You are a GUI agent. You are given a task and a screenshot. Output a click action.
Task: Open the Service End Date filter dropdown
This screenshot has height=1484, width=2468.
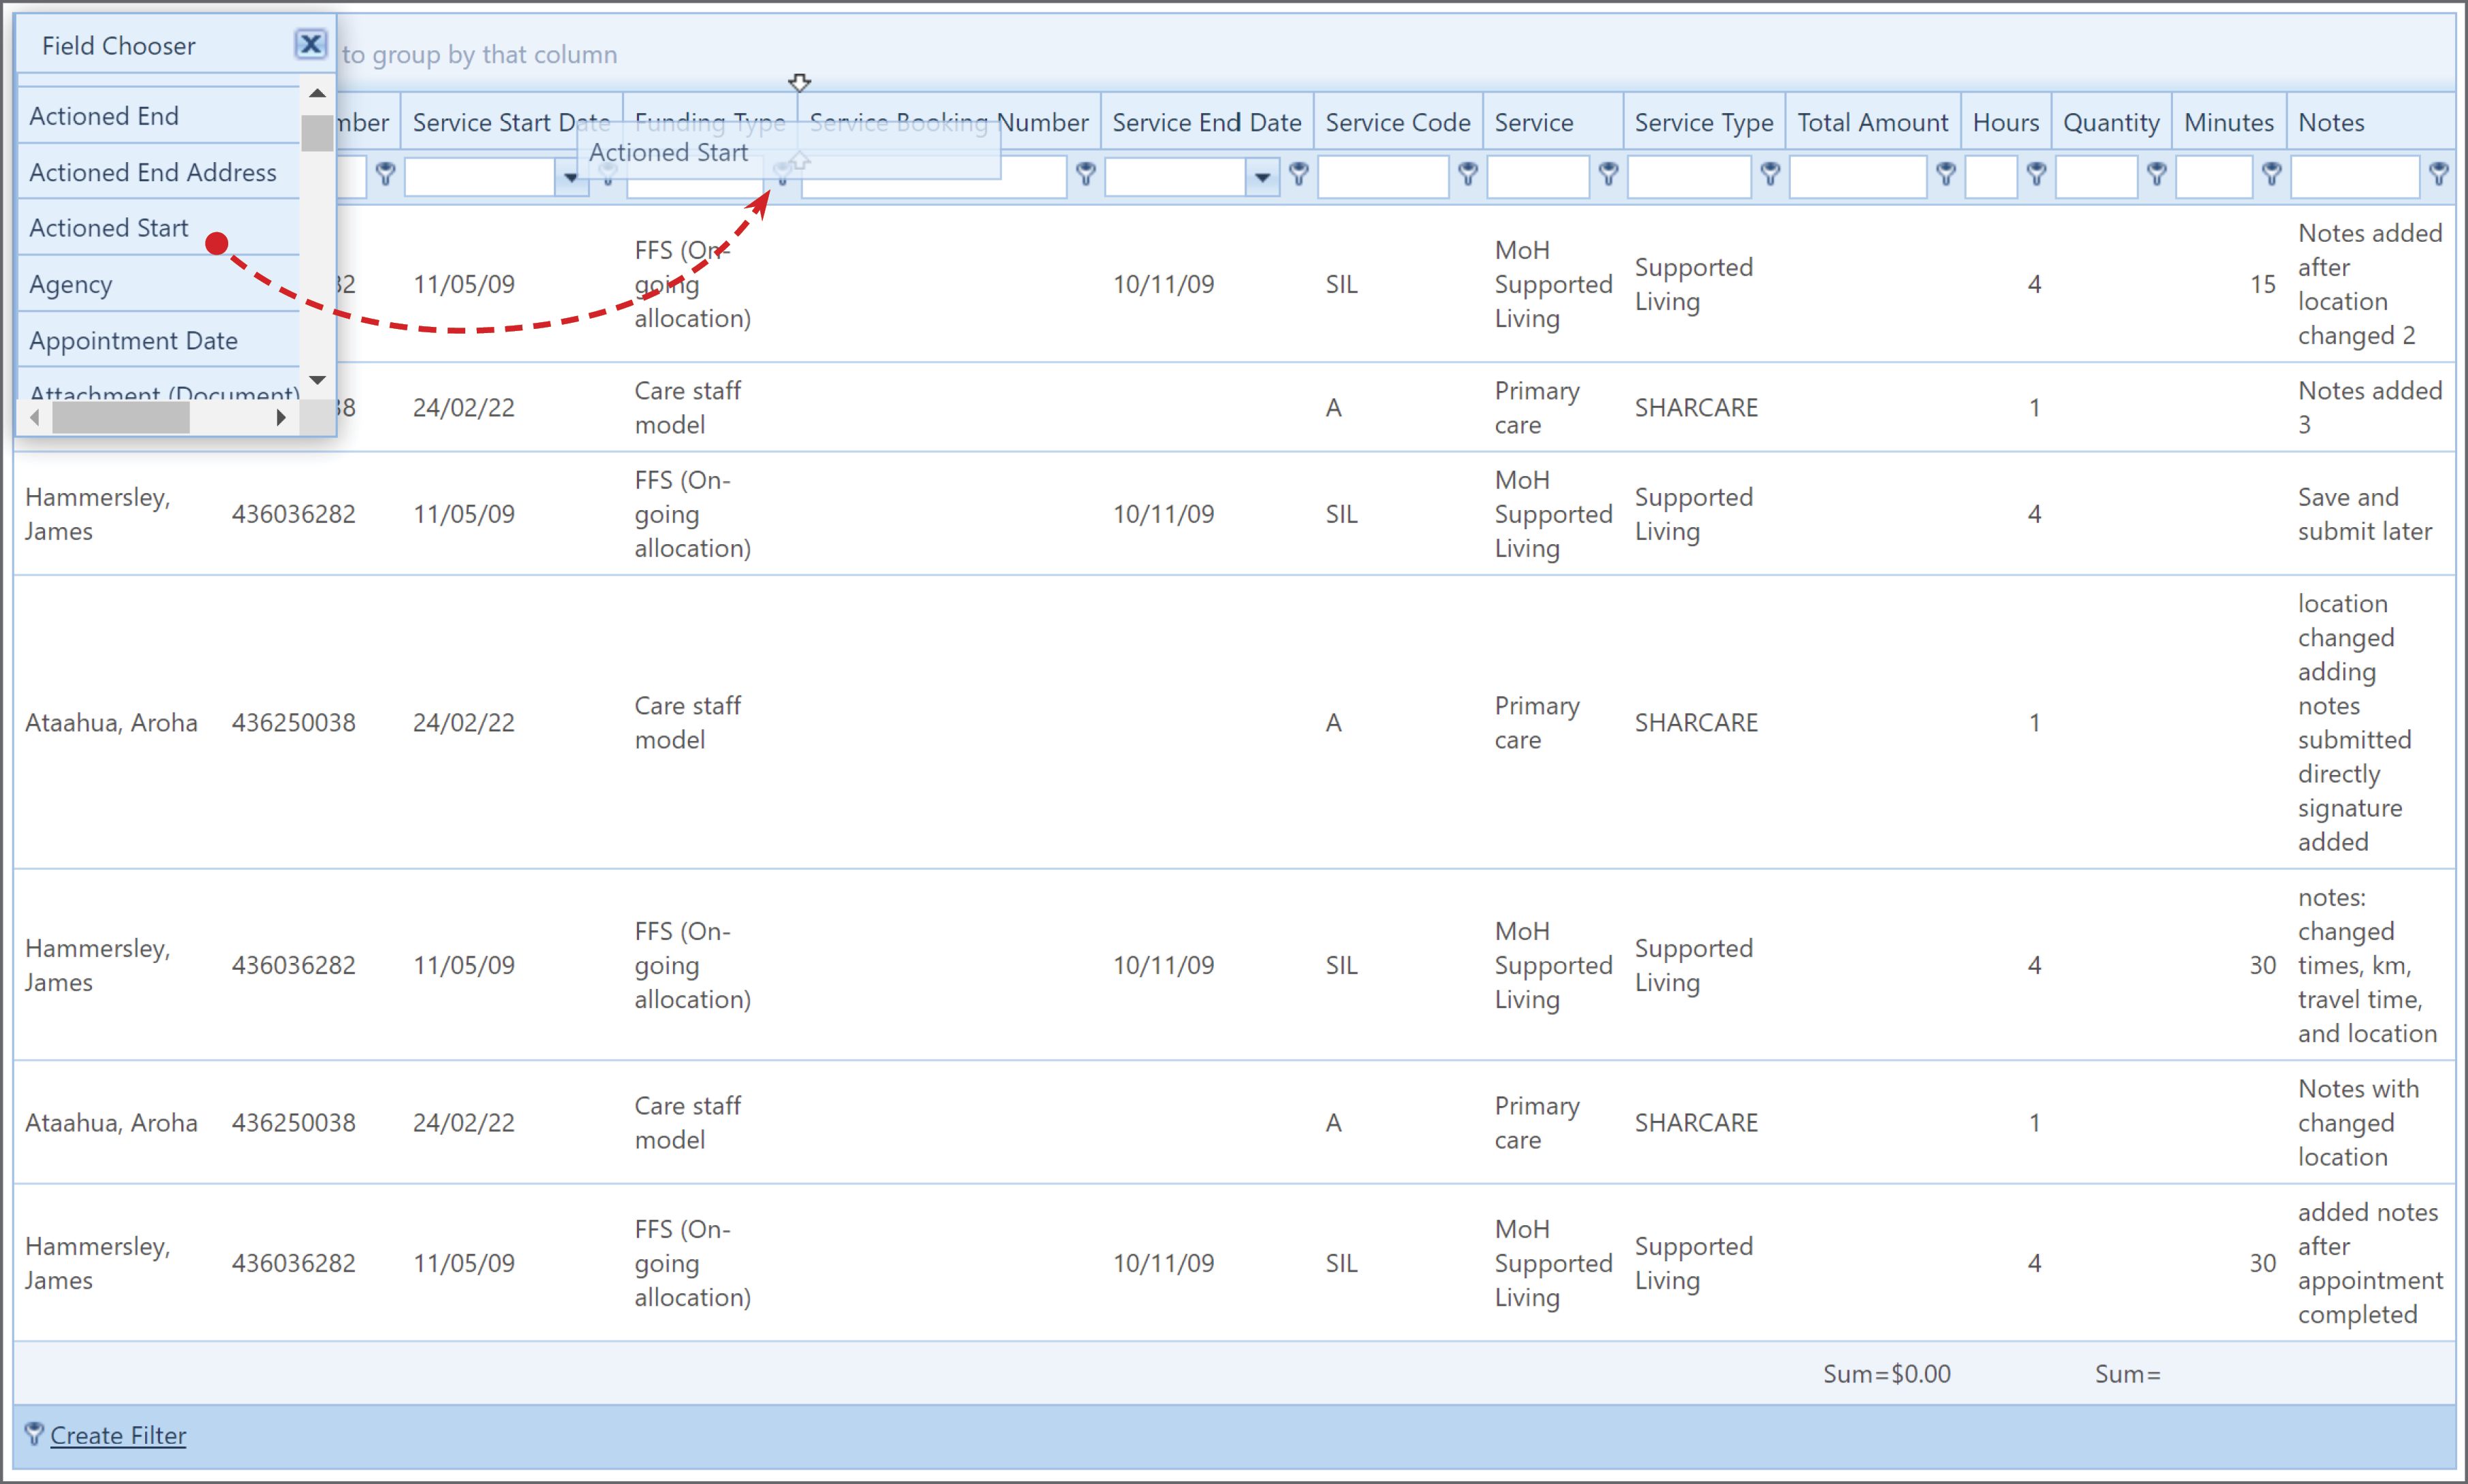(x=1262, y=177)
